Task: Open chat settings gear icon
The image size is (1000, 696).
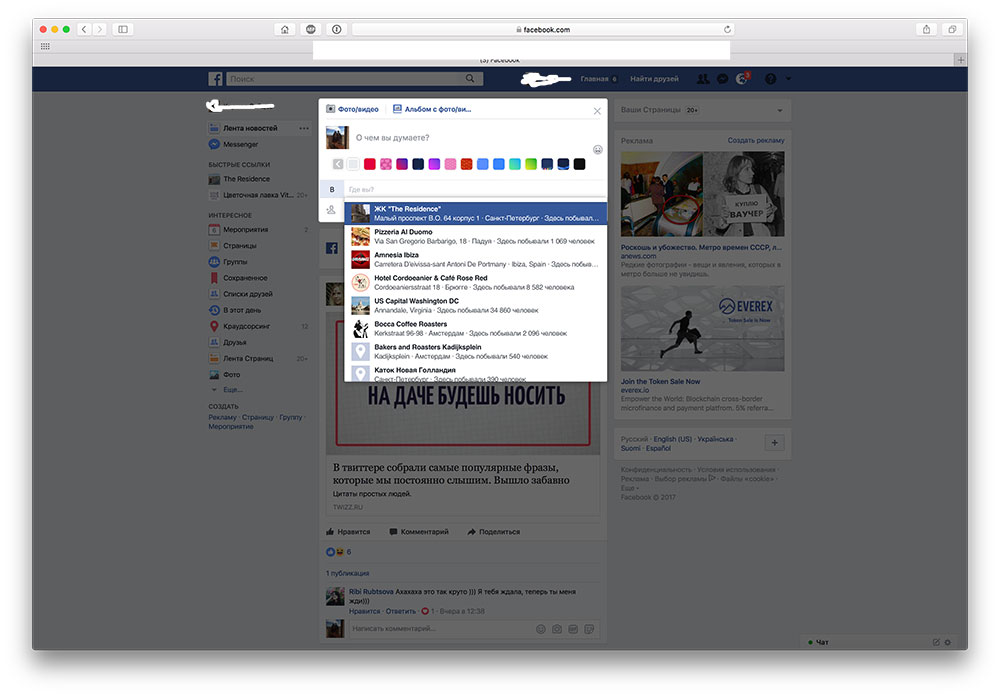Action: pos(948,642)
